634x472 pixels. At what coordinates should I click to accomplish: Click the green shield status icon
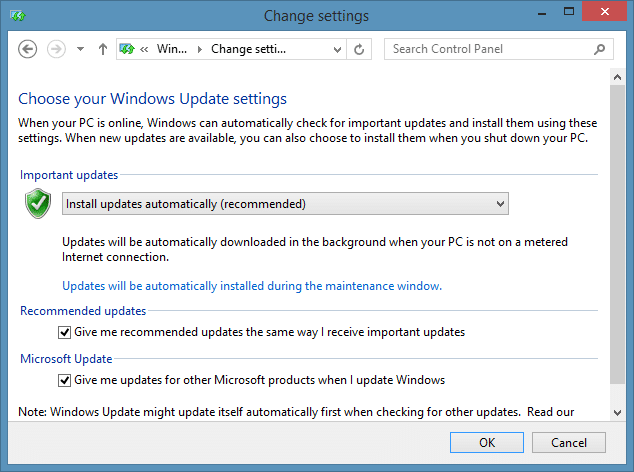(x=38, y=203)
